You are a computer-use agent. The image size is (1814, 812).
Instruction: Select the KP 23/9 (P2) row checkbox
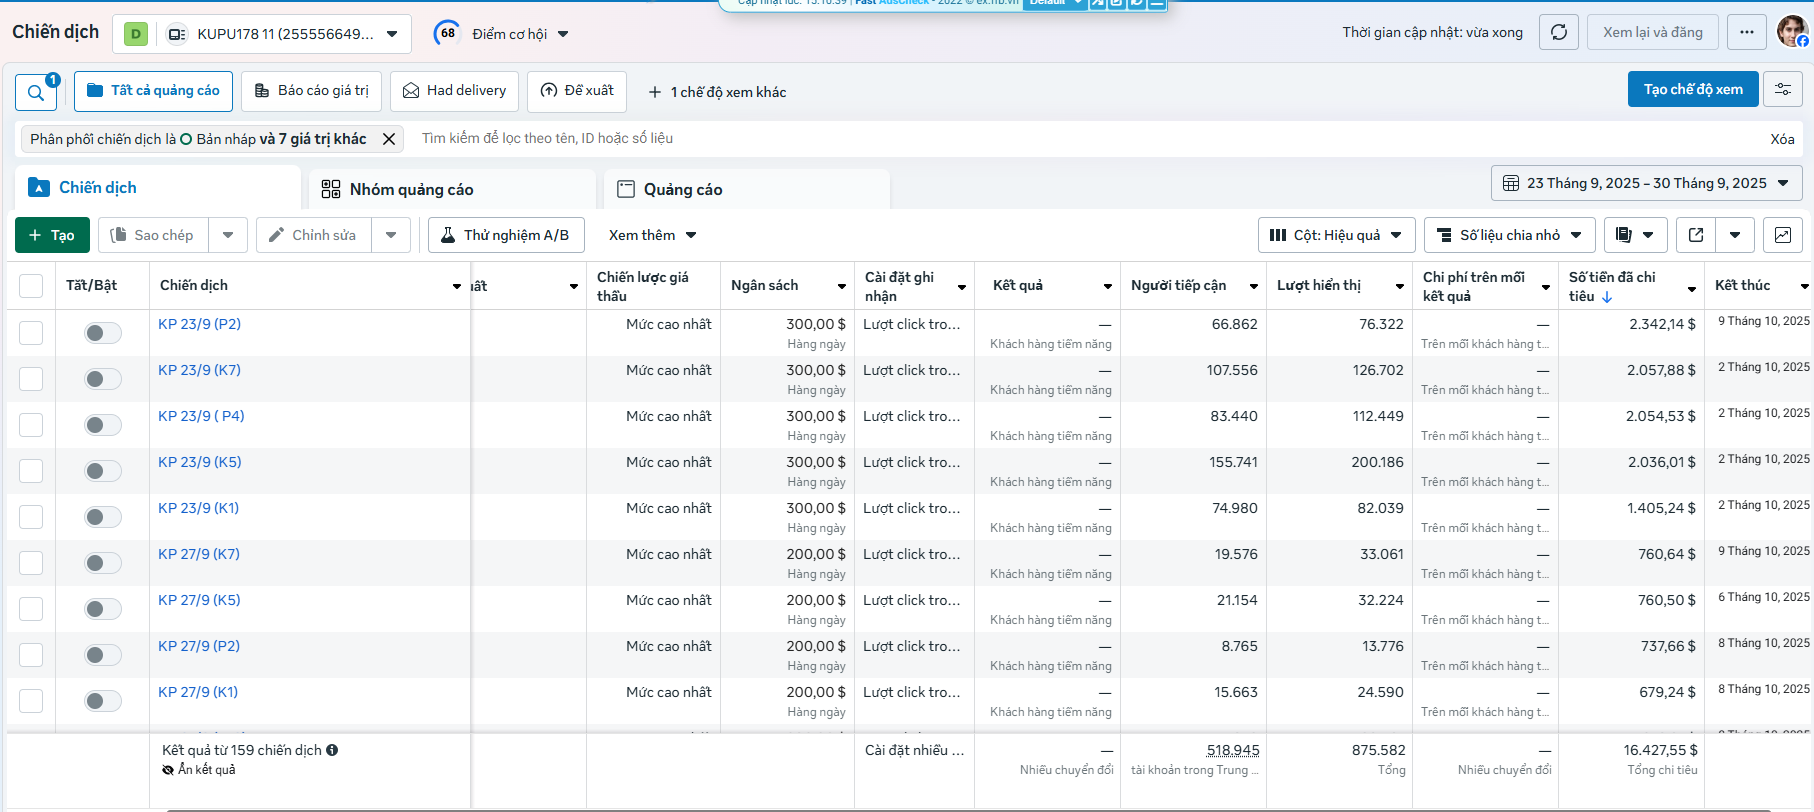(31, 333)
